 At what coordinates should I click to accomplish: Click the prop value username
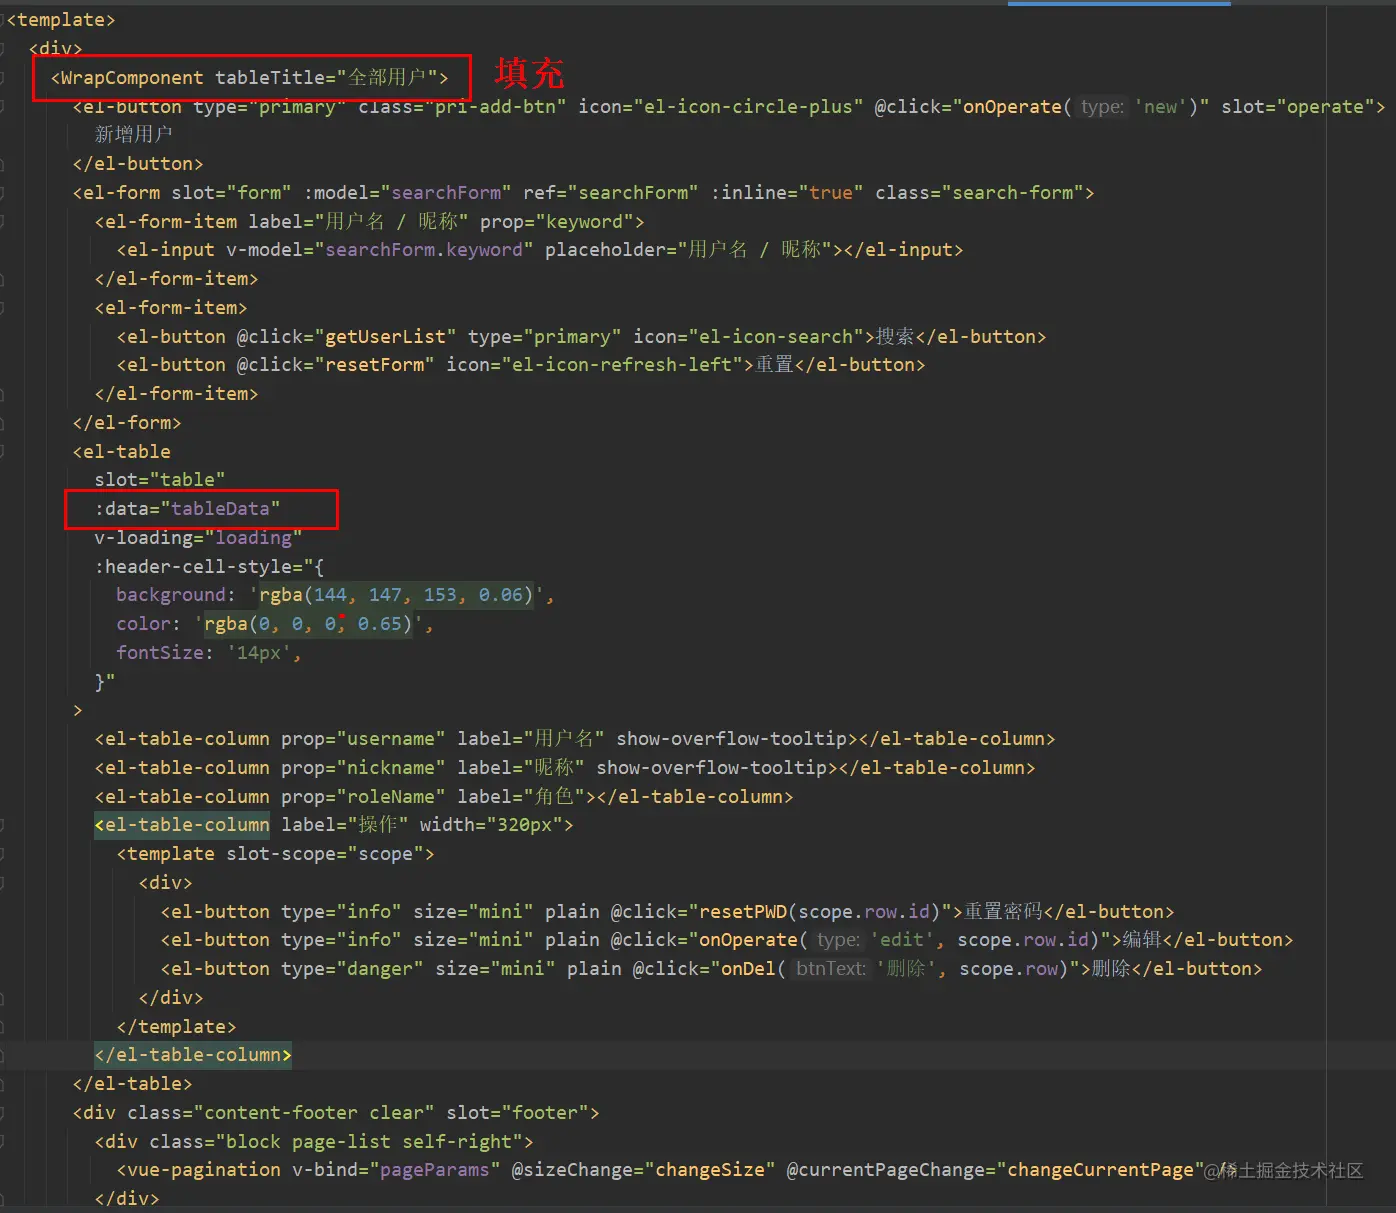[391, 739]
